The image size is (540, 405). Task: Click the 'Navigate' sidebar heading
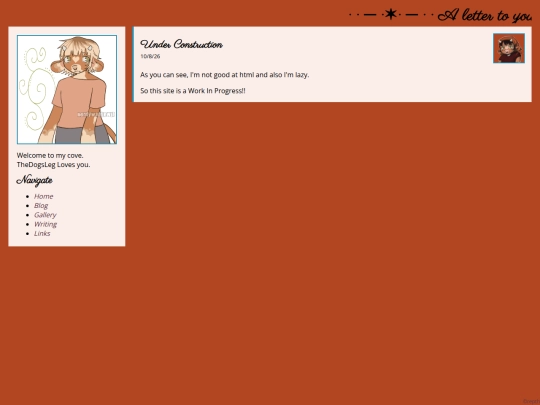tap(34, 180)
